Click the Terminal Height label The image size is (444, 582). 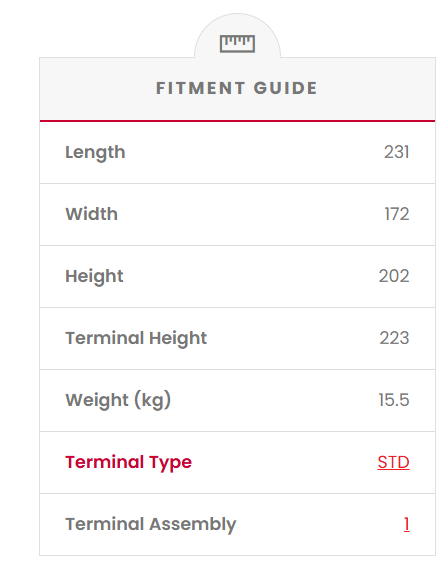point(136,339)
